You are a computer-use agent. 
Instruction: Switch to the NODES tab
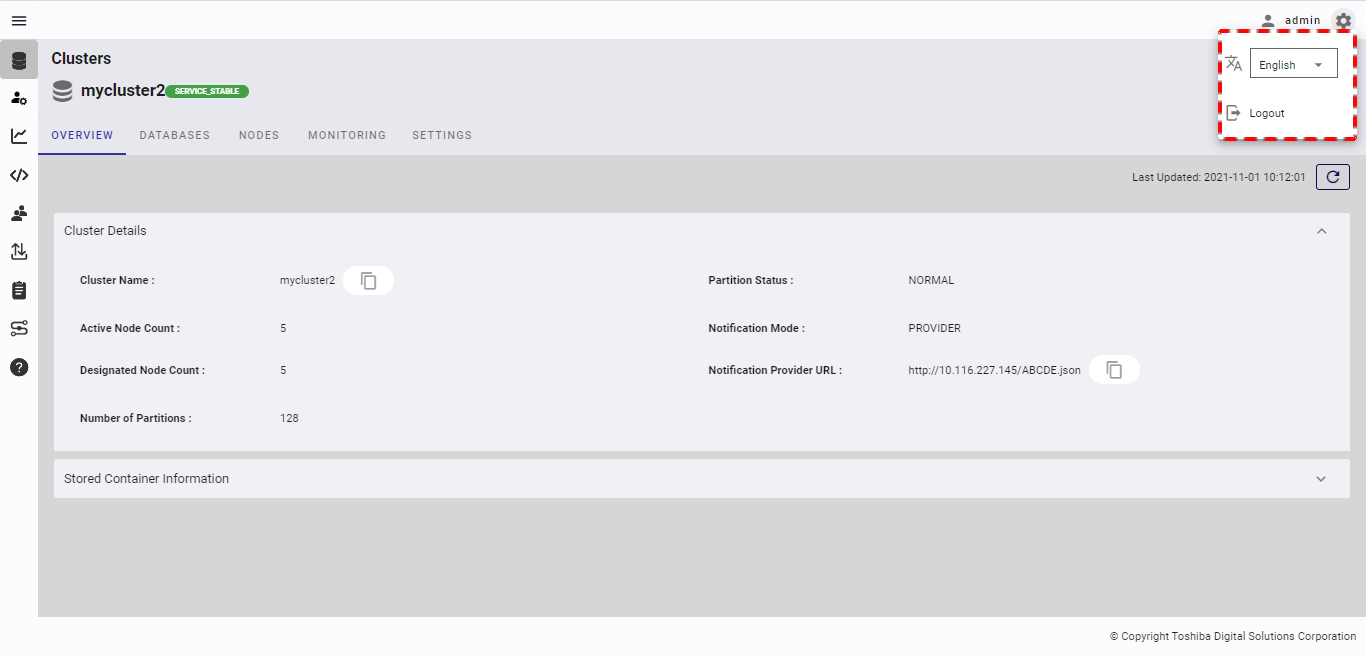coord(259,135)
